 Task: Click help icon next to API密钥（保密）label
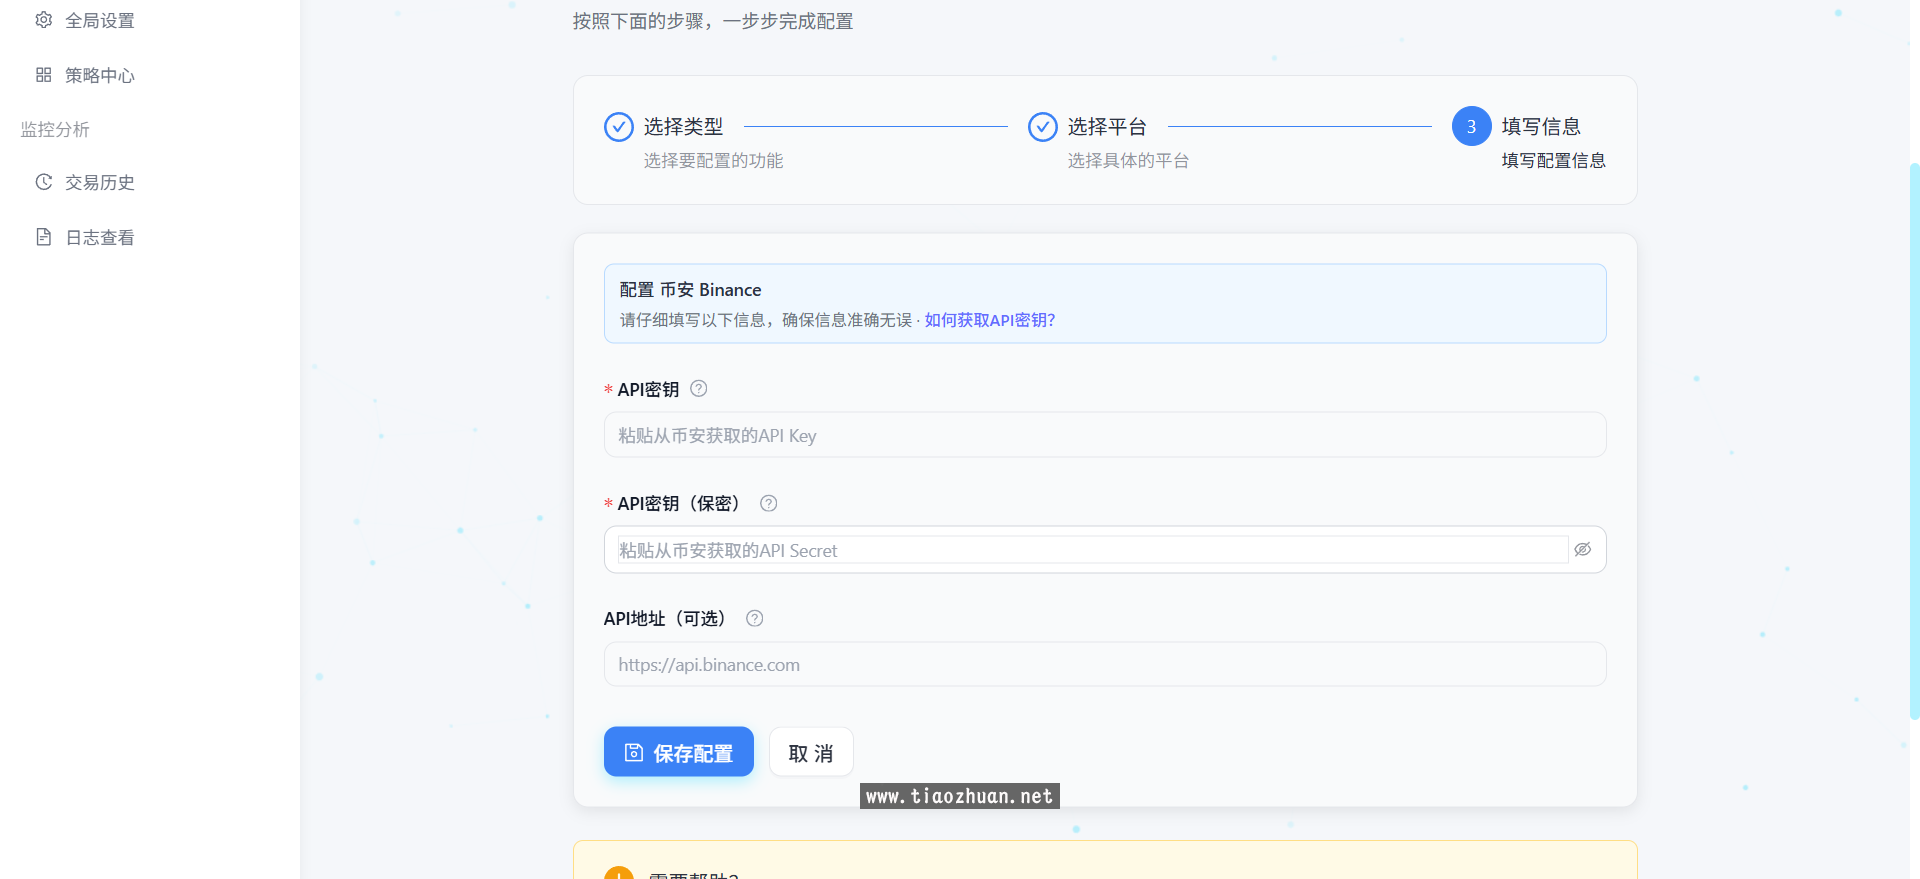pos(768,503)
